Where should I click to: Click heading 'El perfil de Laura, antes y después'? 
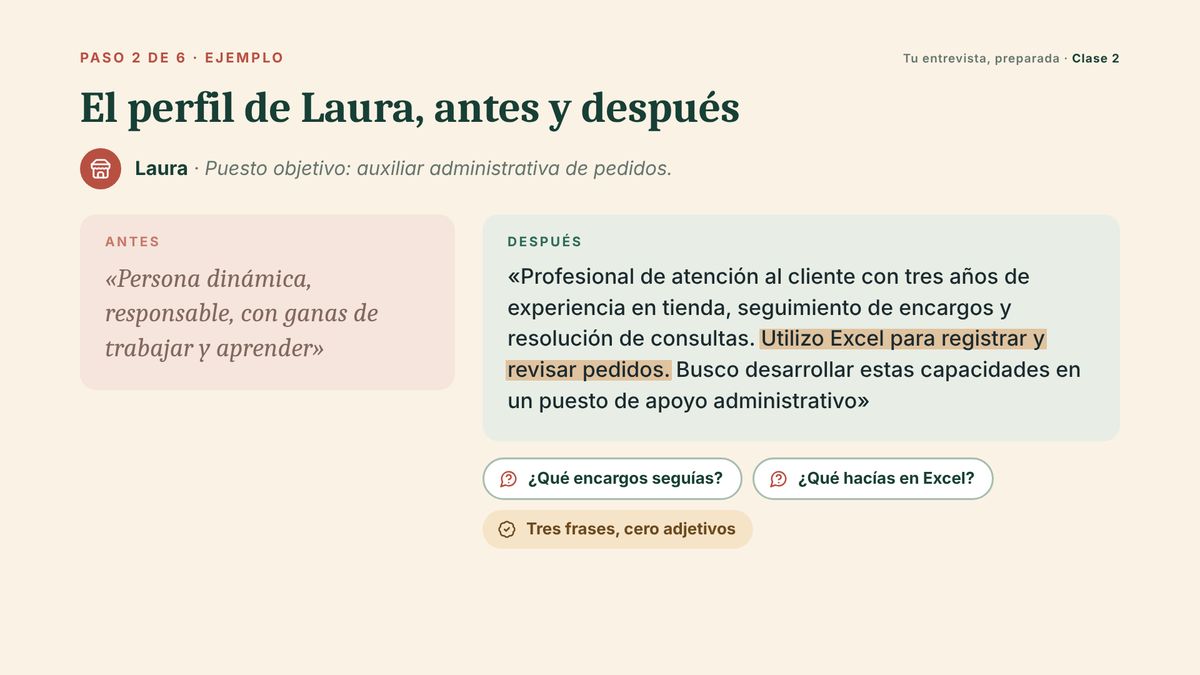tap(410, 109)
